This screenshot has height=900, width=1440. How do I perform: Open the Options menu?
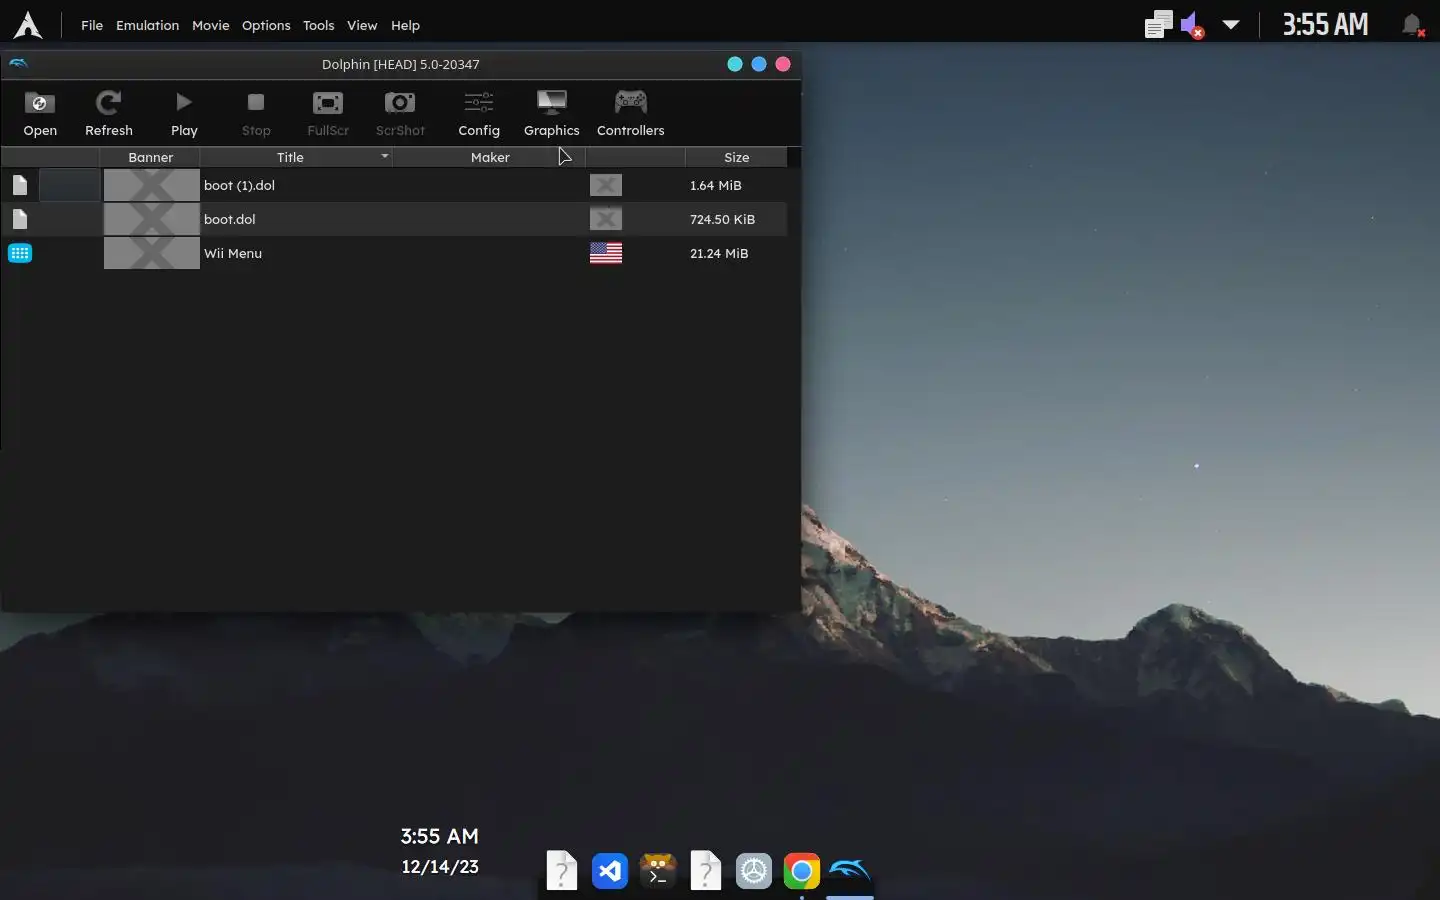[266, 25]
